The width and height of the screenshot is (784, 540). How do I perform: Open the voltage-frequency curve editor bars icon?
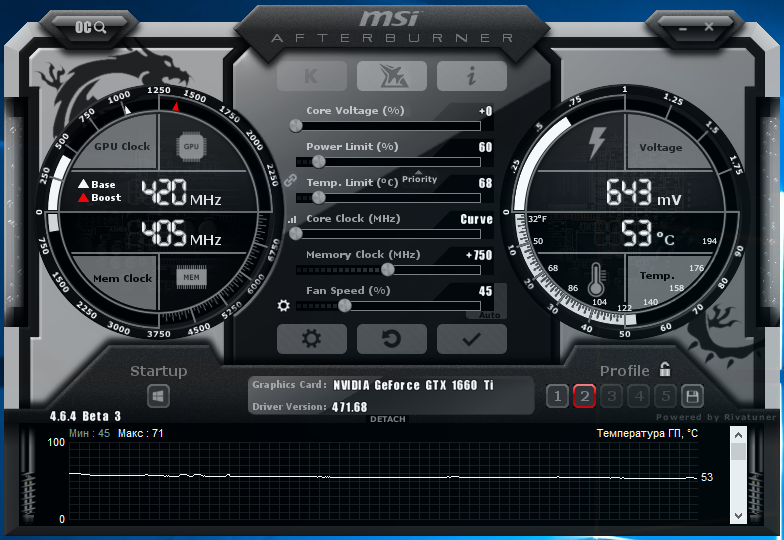pyautogui.click(x=292, y=219)
